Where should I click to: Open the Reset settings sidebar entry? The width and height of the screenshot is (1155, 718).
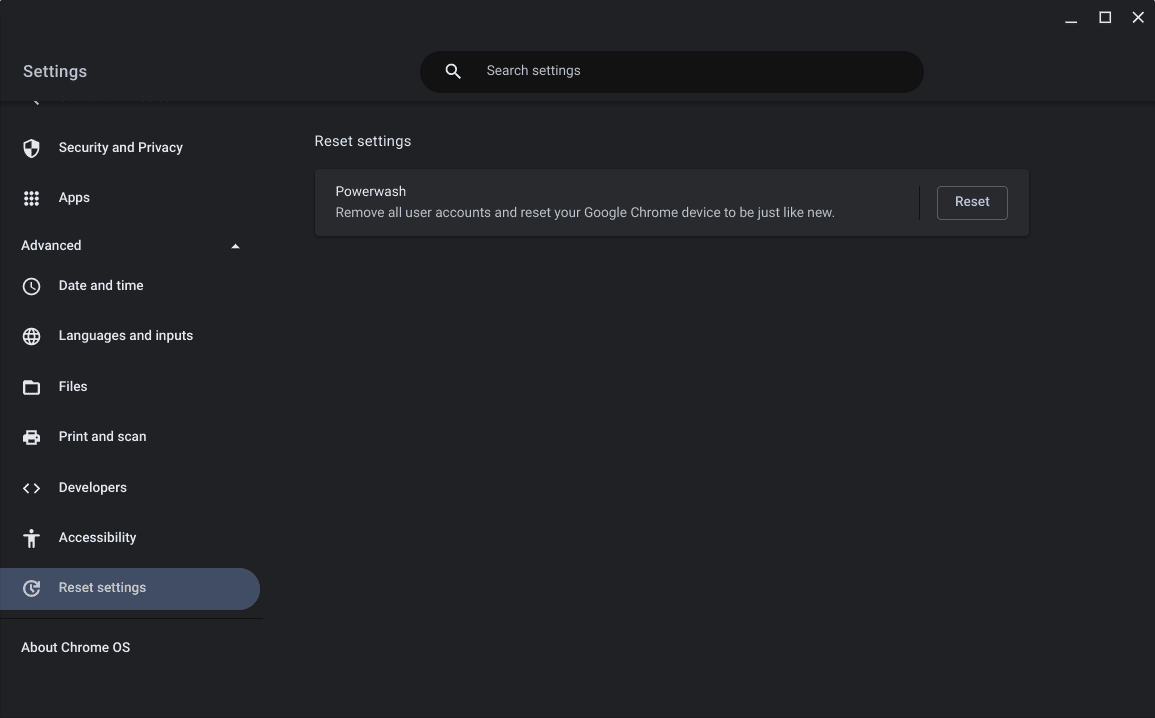click(x=102, y=587)
